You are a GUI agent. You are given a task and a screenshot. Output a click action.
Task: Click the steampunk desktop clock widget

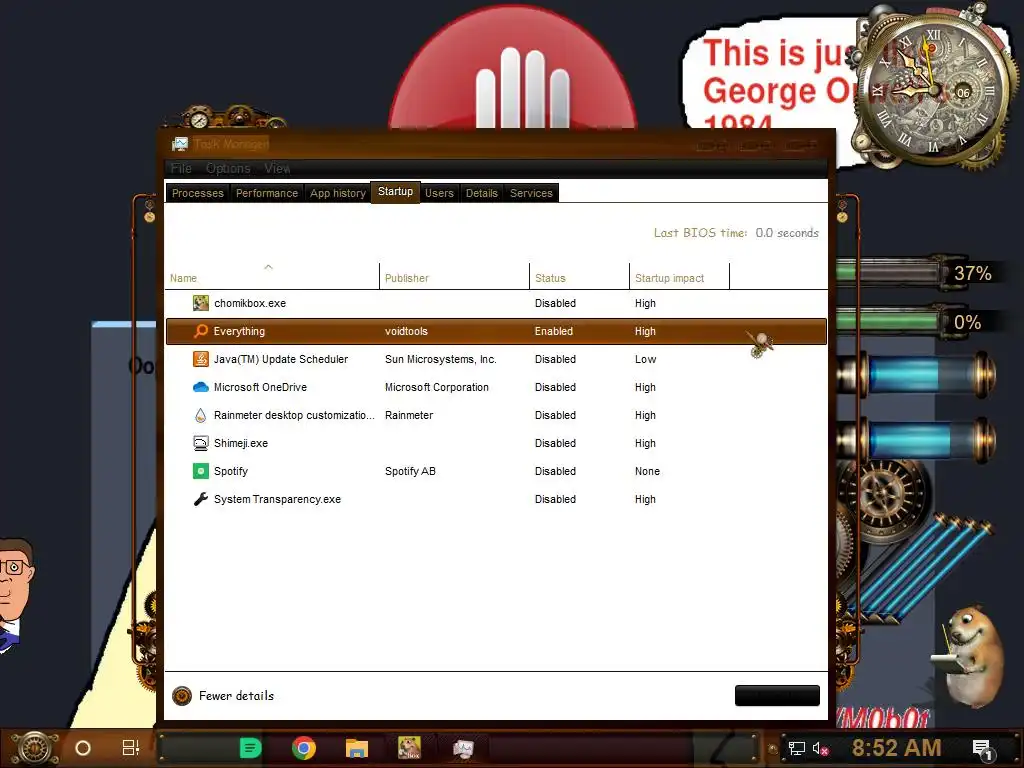(935, 91)
